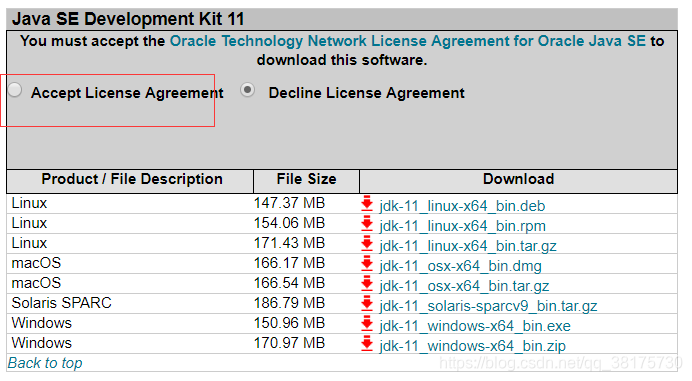Click the Java SE Development Kit 11 heading
The height and width of the screenshot is (381, 692).
(x=128, y=19)
